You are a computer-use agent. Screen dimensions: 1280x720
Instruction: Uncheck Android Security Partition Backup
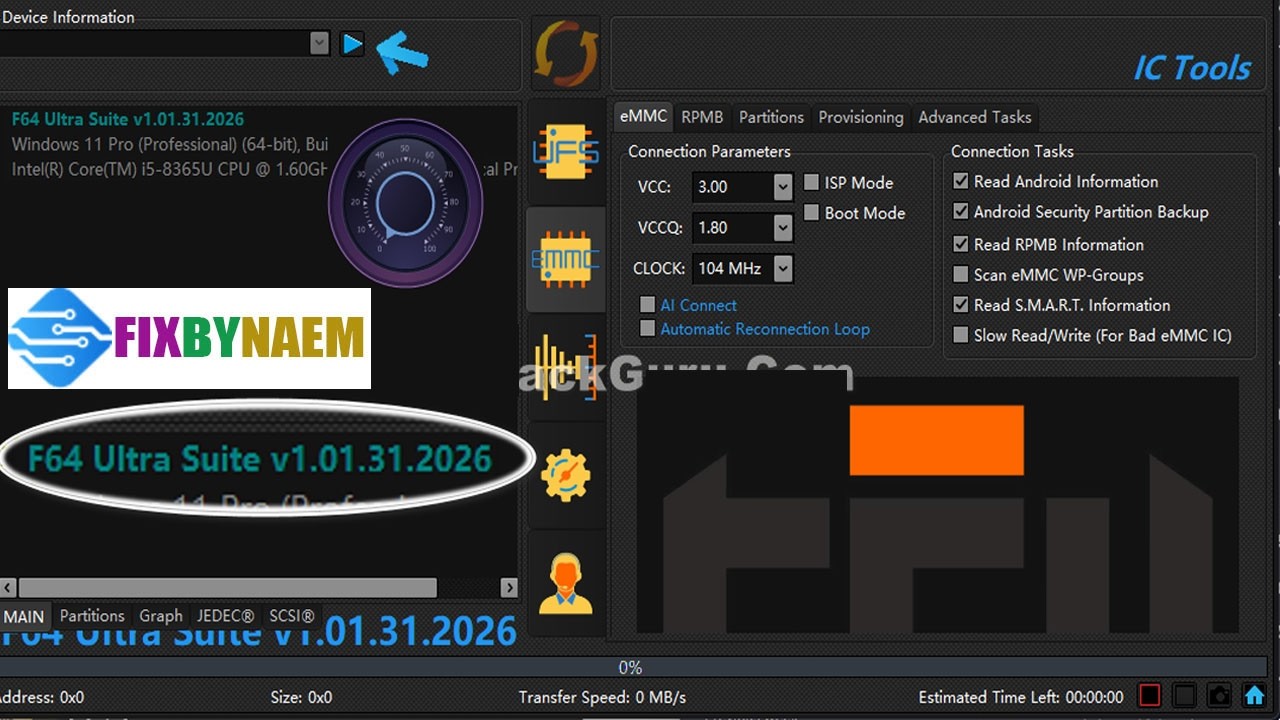[961, 212]
